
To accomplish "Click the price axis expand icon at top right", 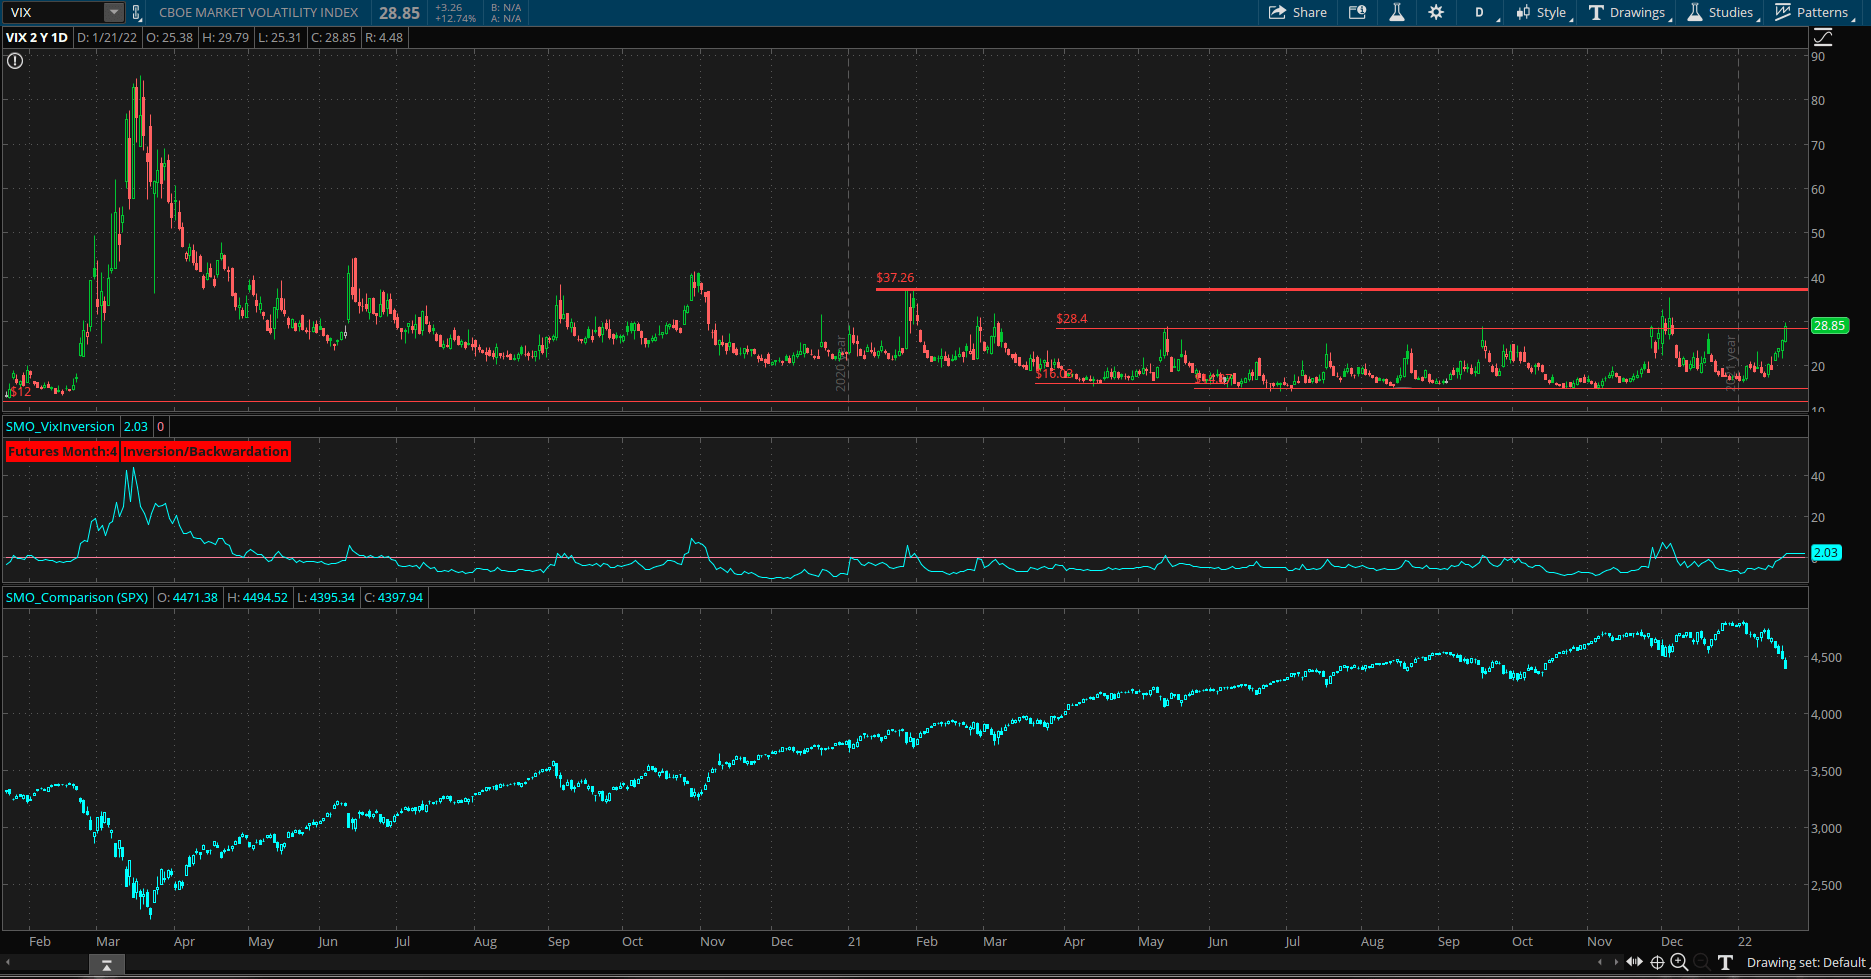I will click(x=1822, y=36).
